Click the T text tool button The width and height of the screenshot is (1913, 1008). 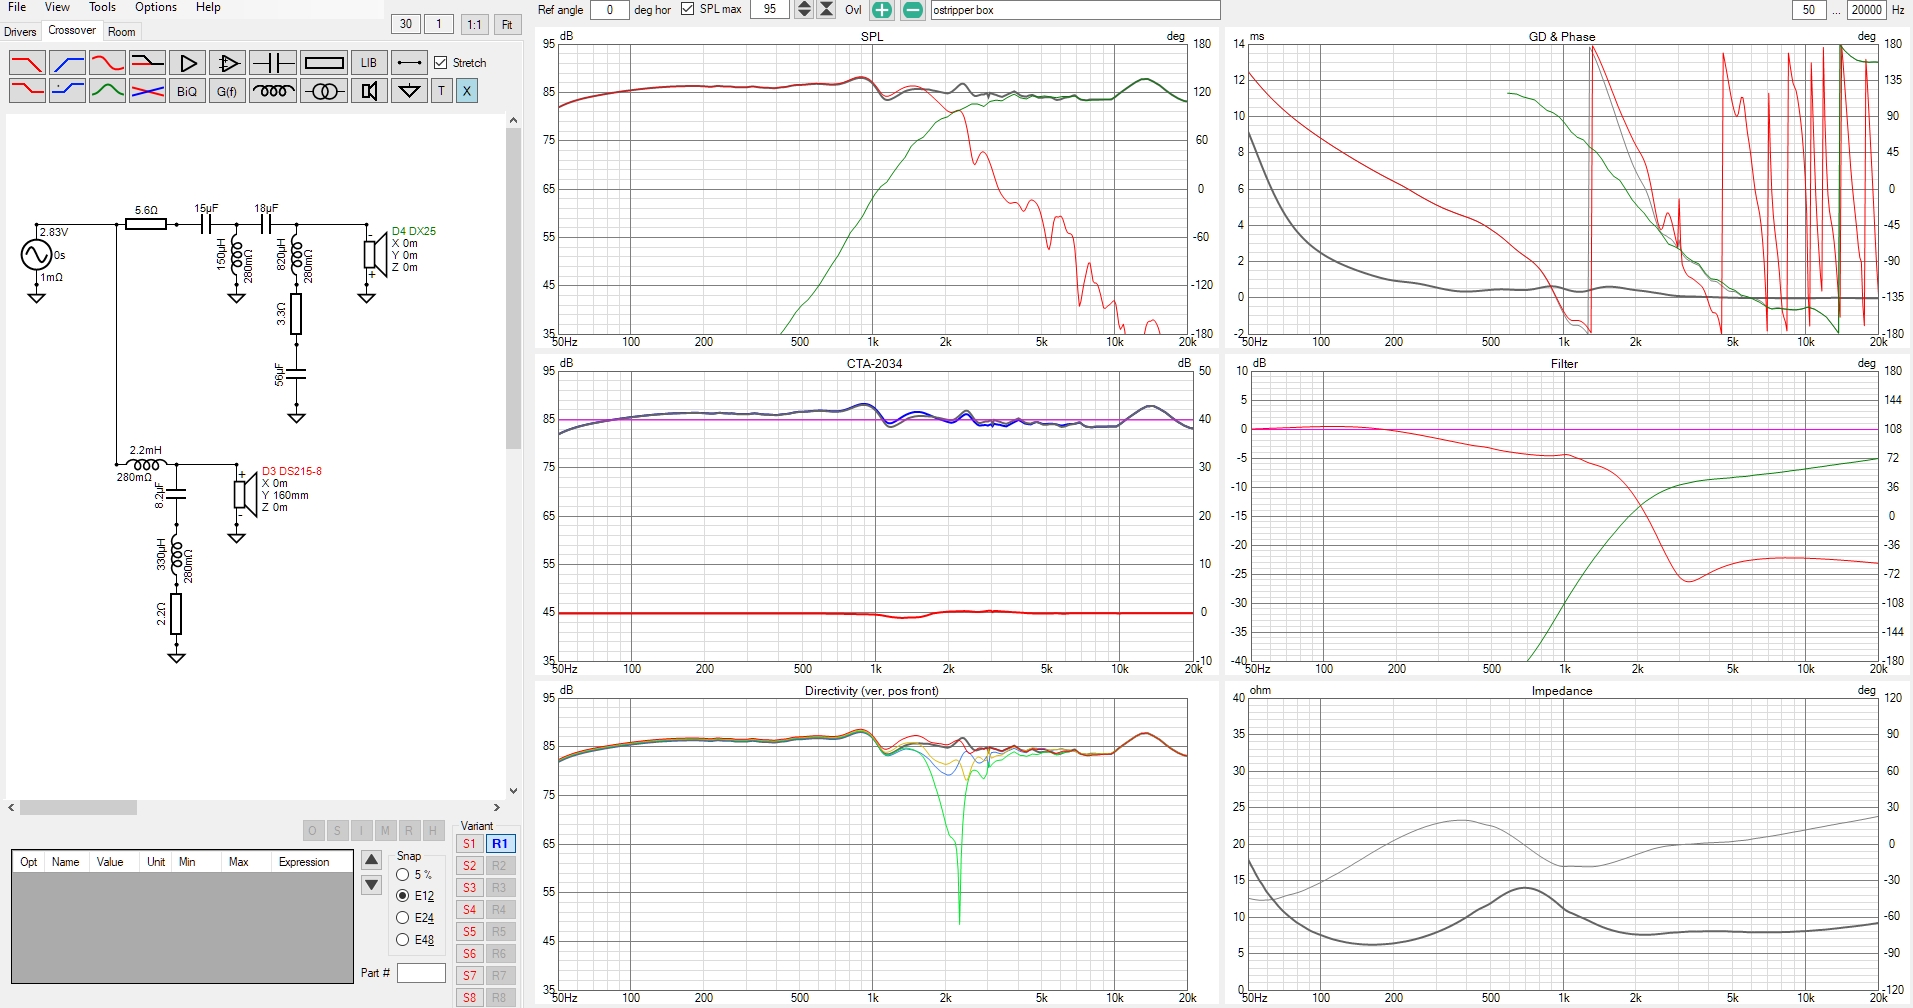pyautogui.click(x=441, y=91)
